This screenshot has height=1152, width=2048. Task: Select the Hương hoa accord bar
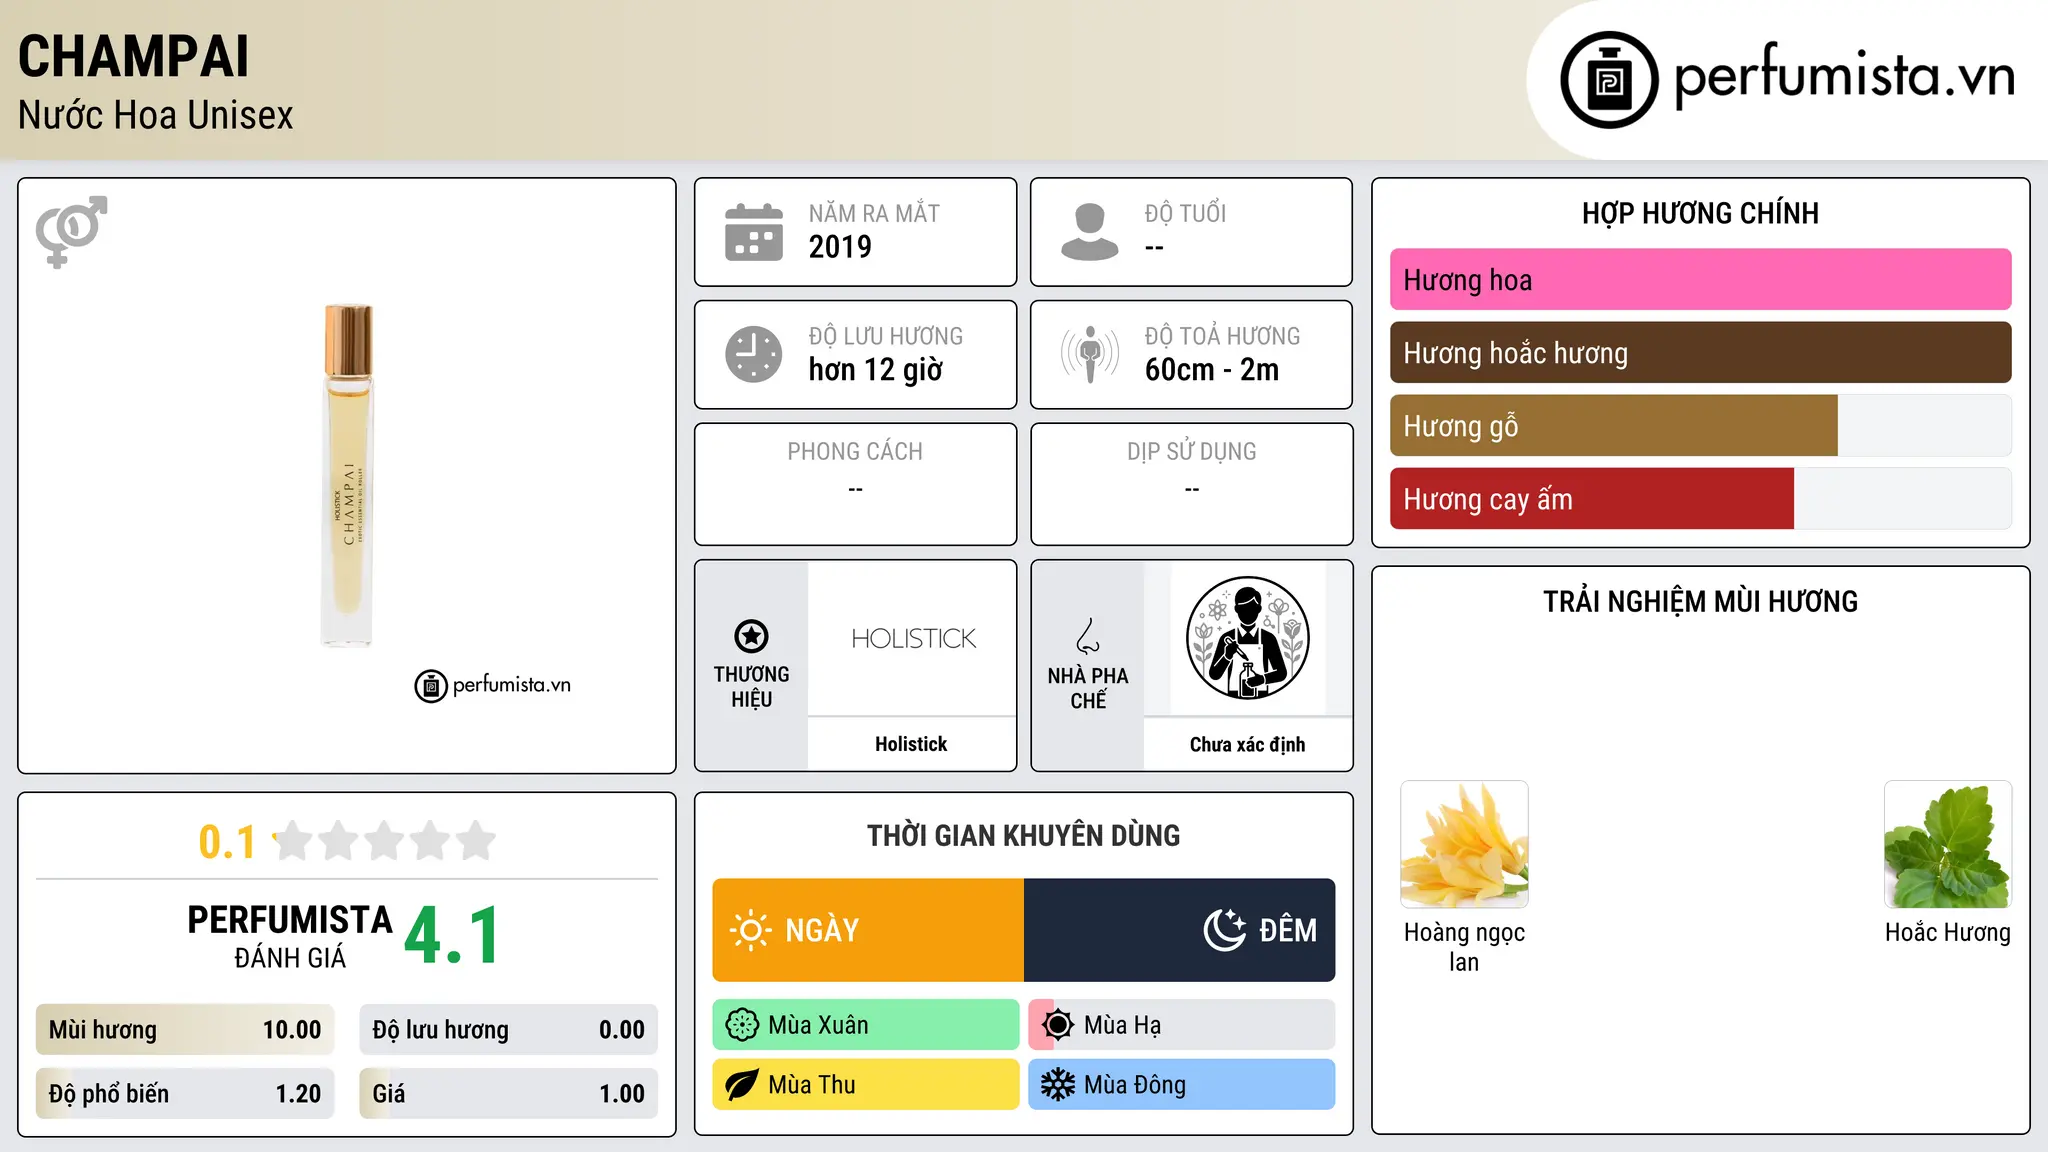[1700, 280]
